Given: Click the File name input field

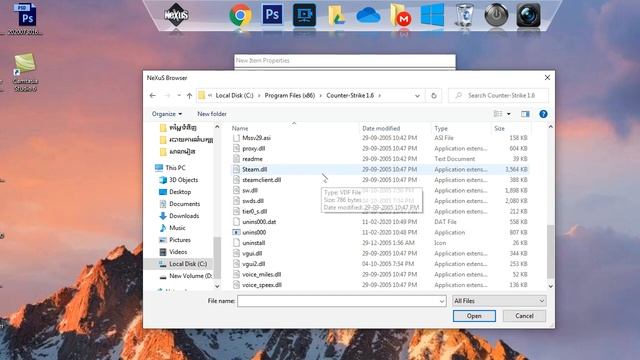Looking at the screenshot, I should [338, 301].
